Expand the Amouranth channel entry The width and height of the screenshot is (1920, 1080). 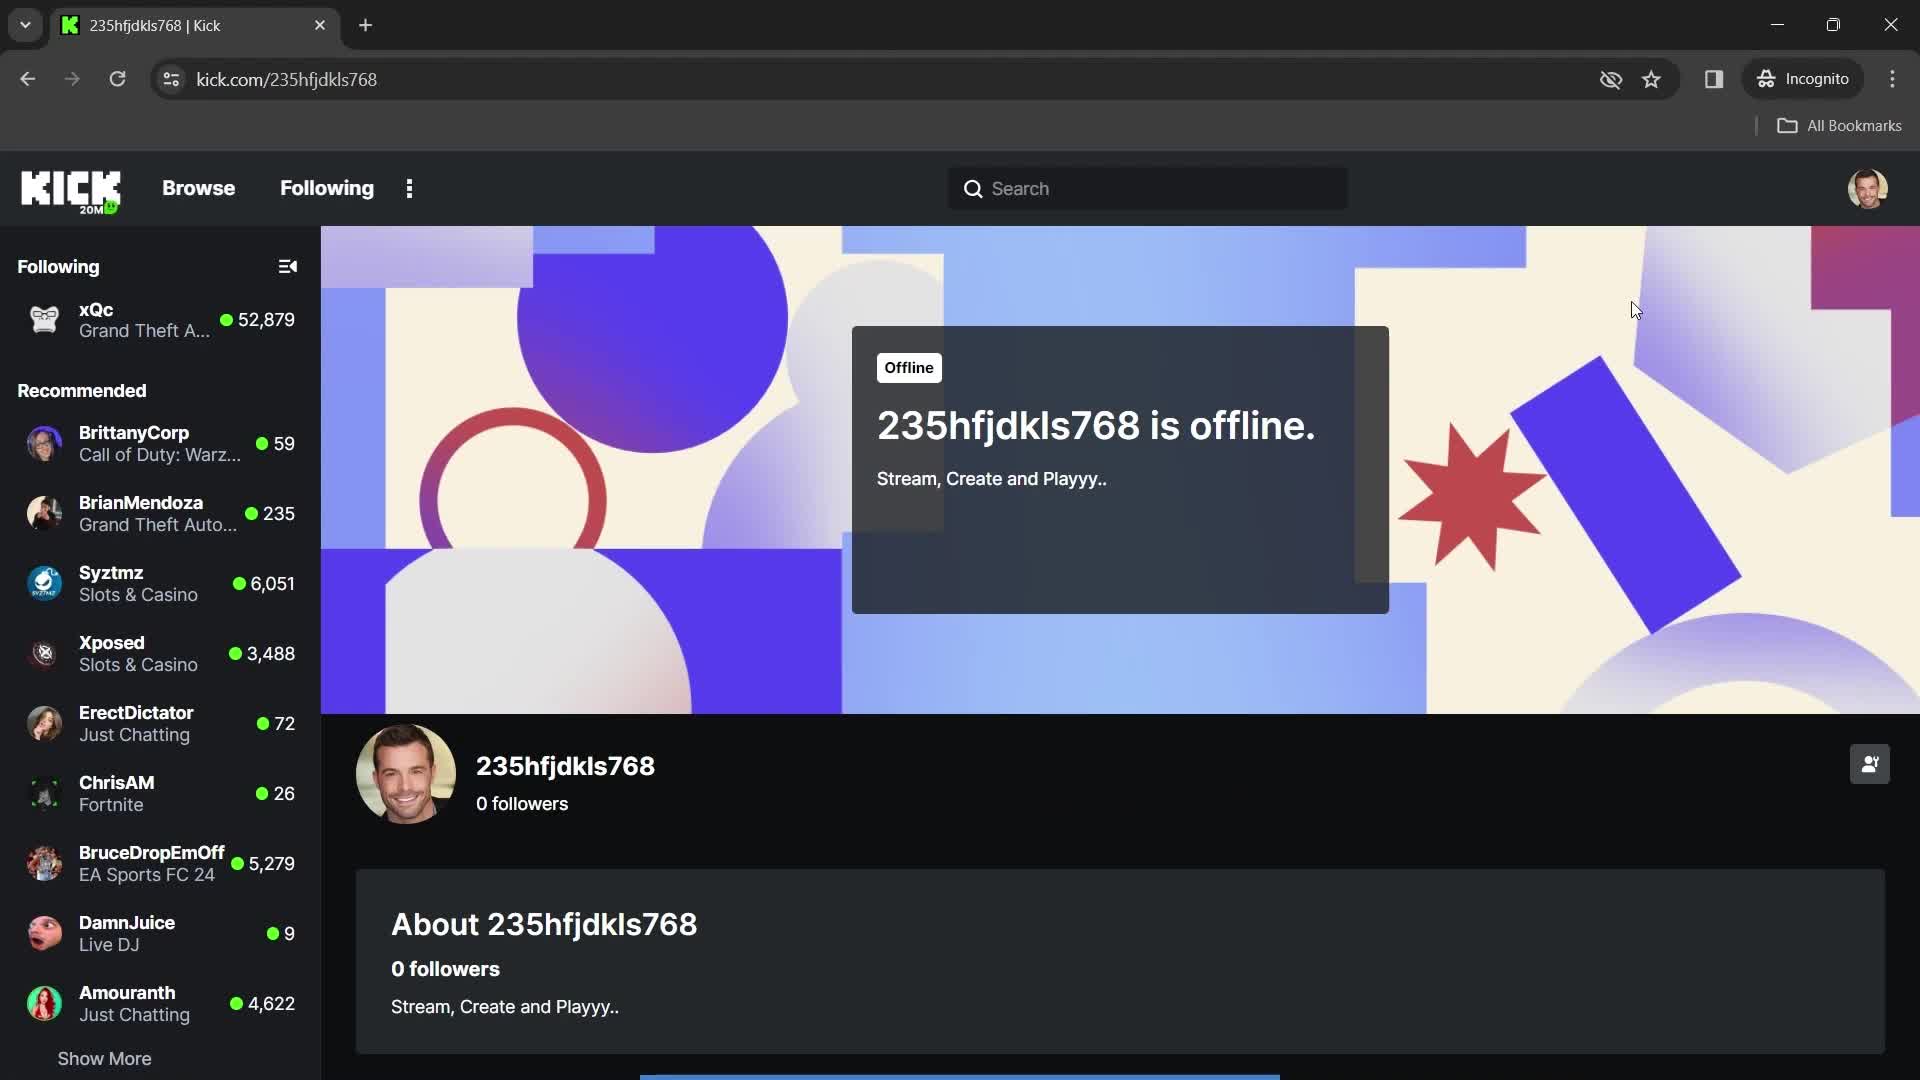pyautogui.click(x=158, y=1004)
